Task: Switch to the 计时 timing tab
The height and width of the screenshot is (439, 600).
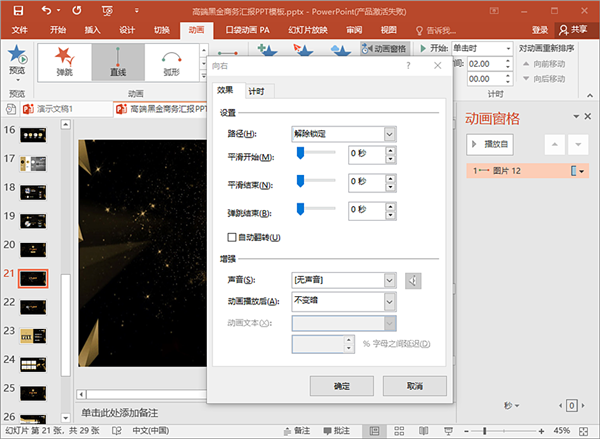Action: (x=256, y=91)
